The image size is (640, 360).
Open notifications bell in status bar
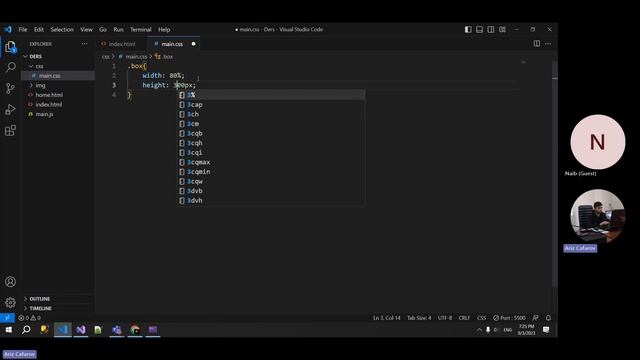549,318
